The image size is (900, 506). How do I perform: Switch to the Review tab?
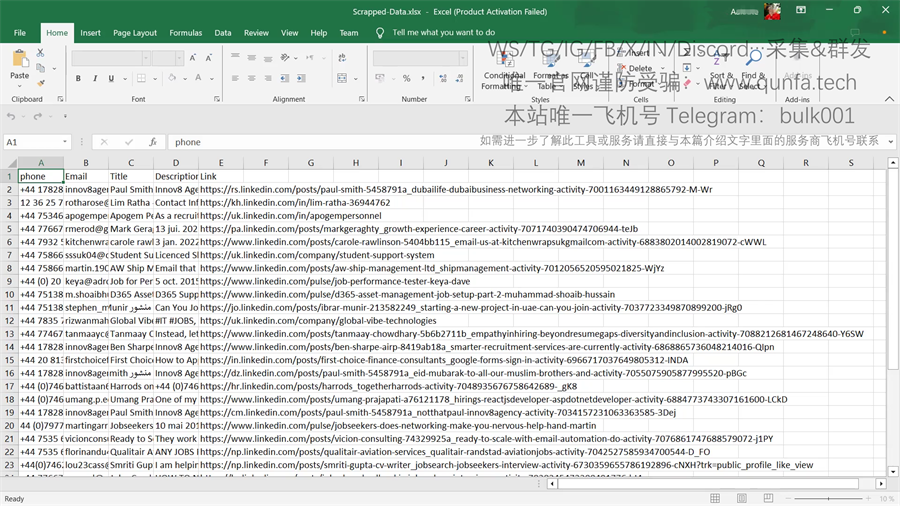256,33
